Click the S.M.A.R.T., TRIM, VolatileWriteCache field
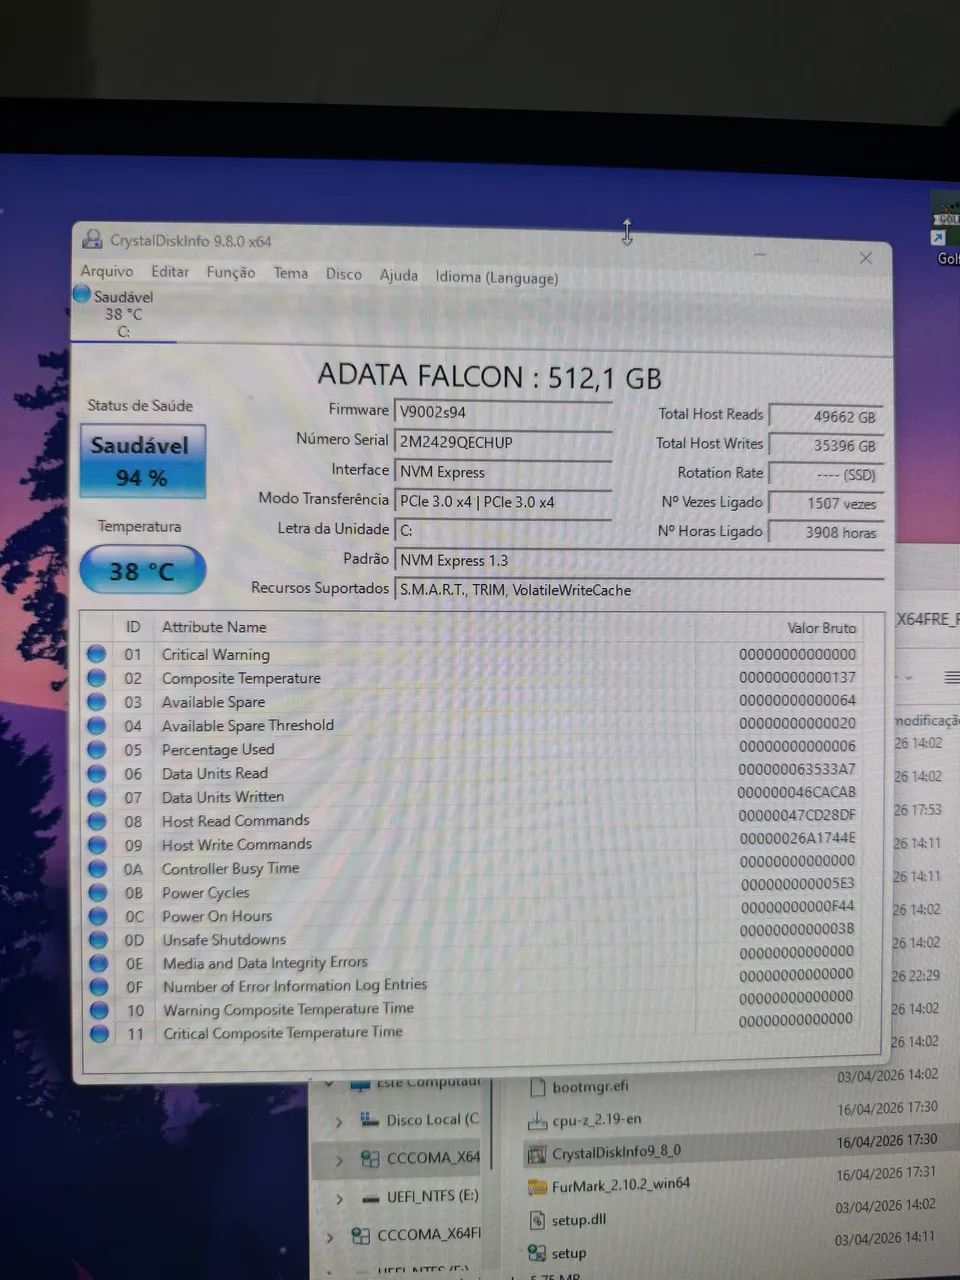960x1280 pixels. tap(639, 590)
